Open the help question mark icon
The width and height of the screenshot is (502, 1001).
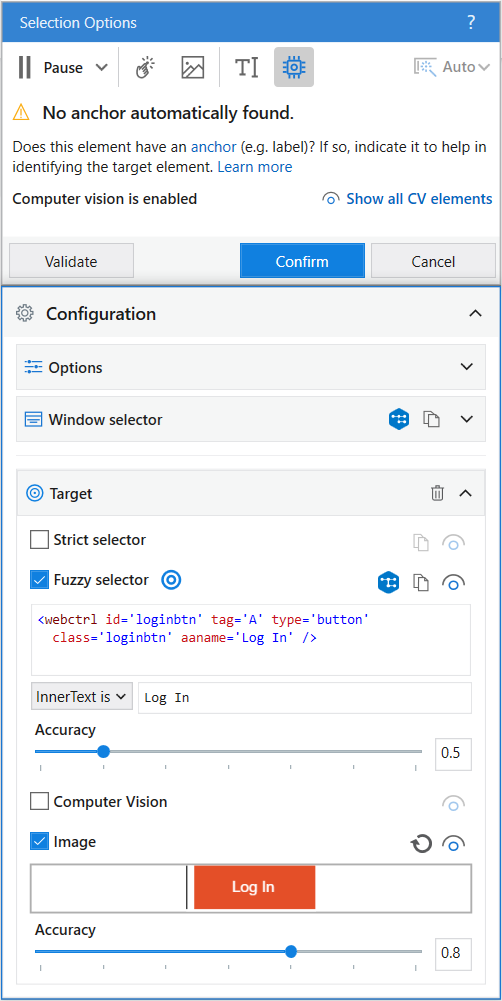(471, 23)
